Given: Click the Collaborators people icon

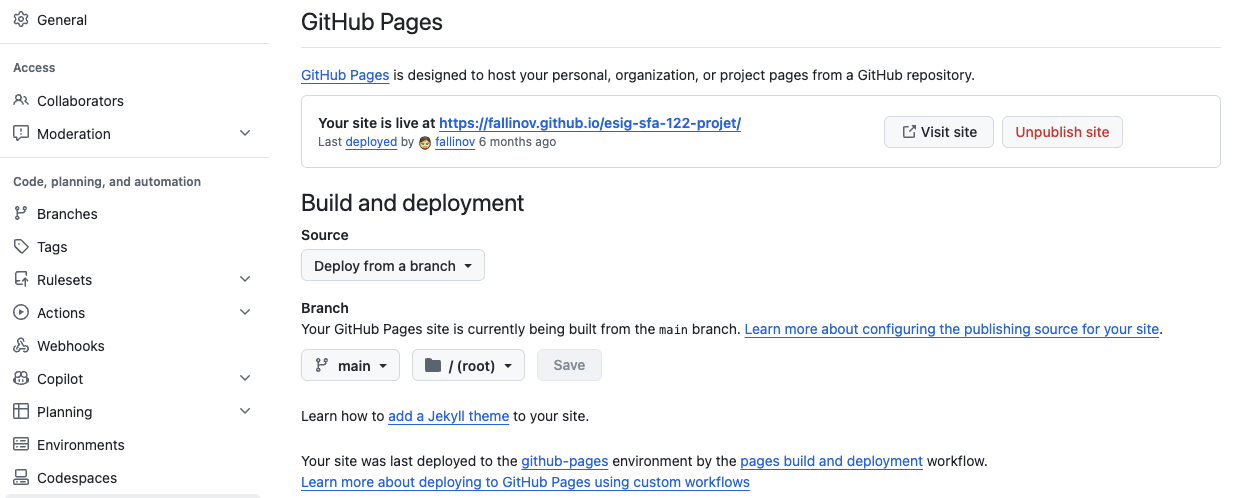Looking at the screenshot, I should coord(21,101).
